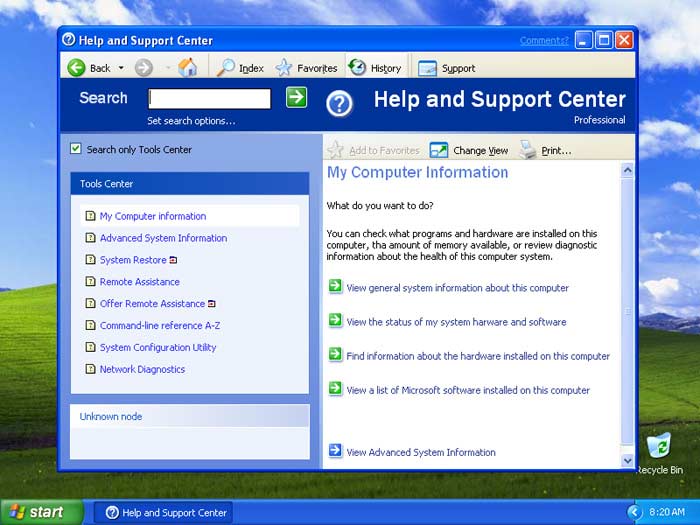Viewport: 700px width, 525px height.
Task: Open the Index magnifier icon
Action: [x=225, y=68]
